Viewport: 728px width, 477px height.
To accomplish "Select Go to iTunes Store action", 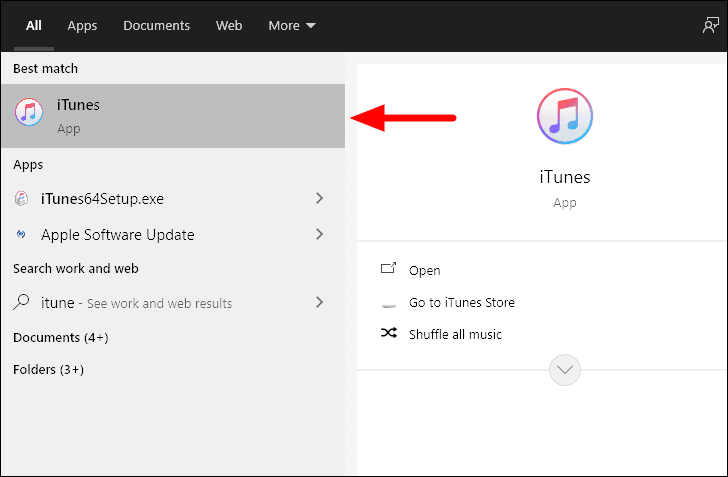I will click(x=462, y=303).
